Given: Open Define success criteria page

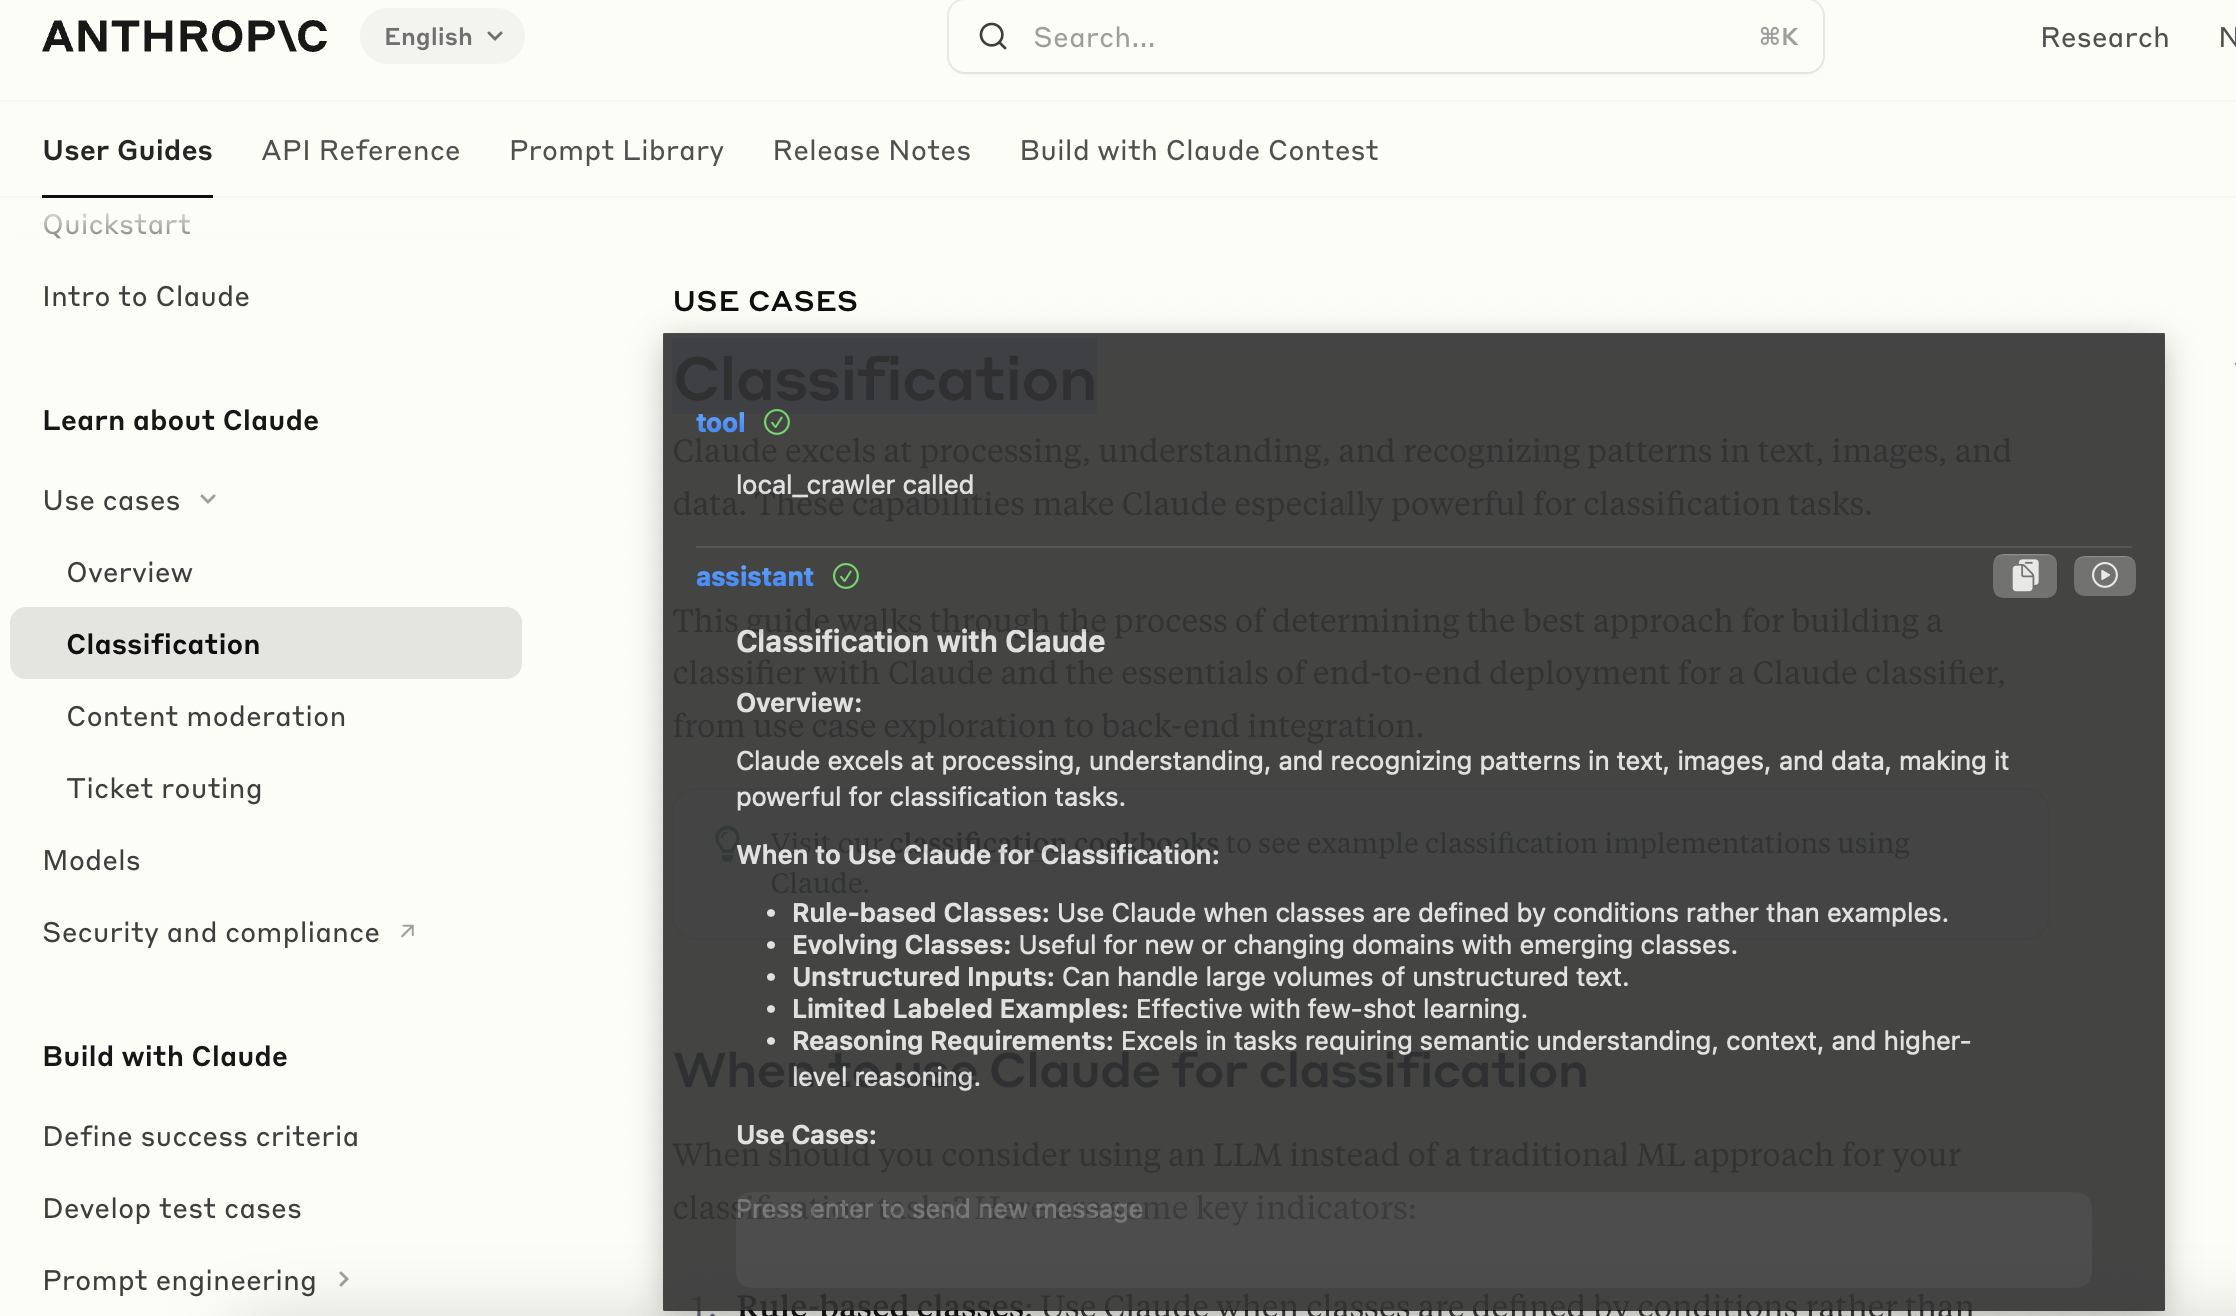Looking at the screenshot, I should (x=200, y=1136).
